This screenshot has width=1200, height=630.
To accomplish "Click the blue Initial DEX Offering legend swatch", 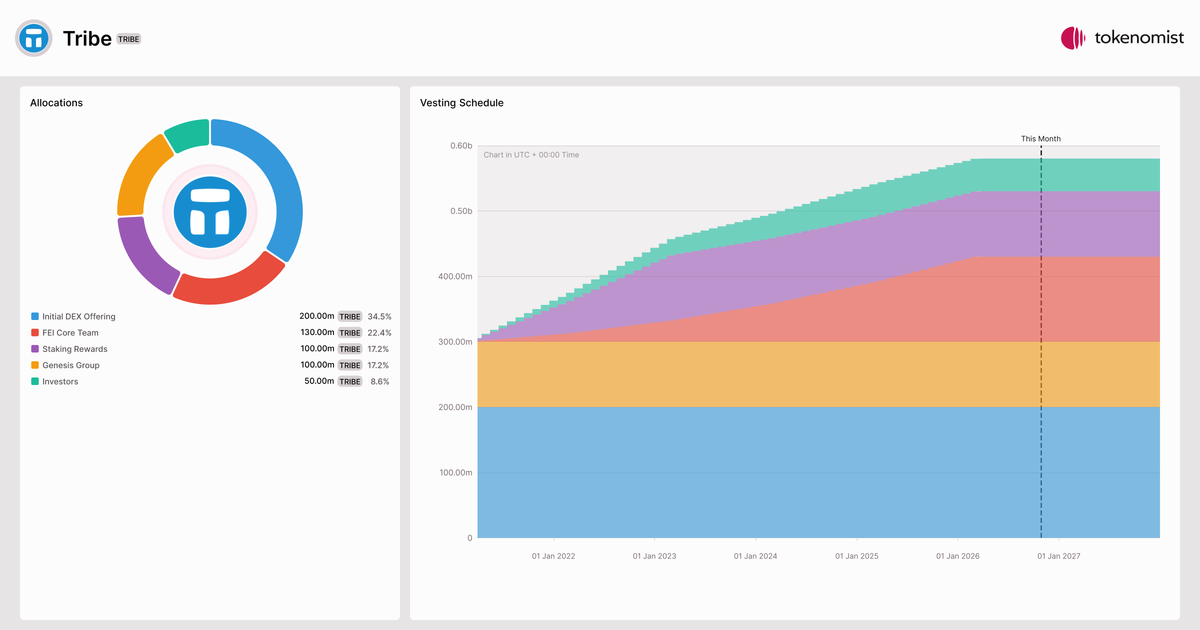I will pos(35,317).
